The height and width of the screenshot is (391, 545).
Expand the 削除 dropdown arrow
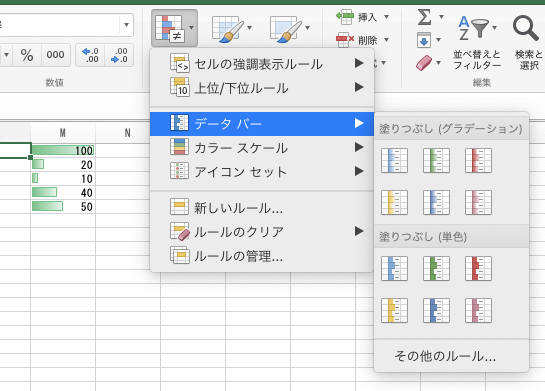pos(387,40)
